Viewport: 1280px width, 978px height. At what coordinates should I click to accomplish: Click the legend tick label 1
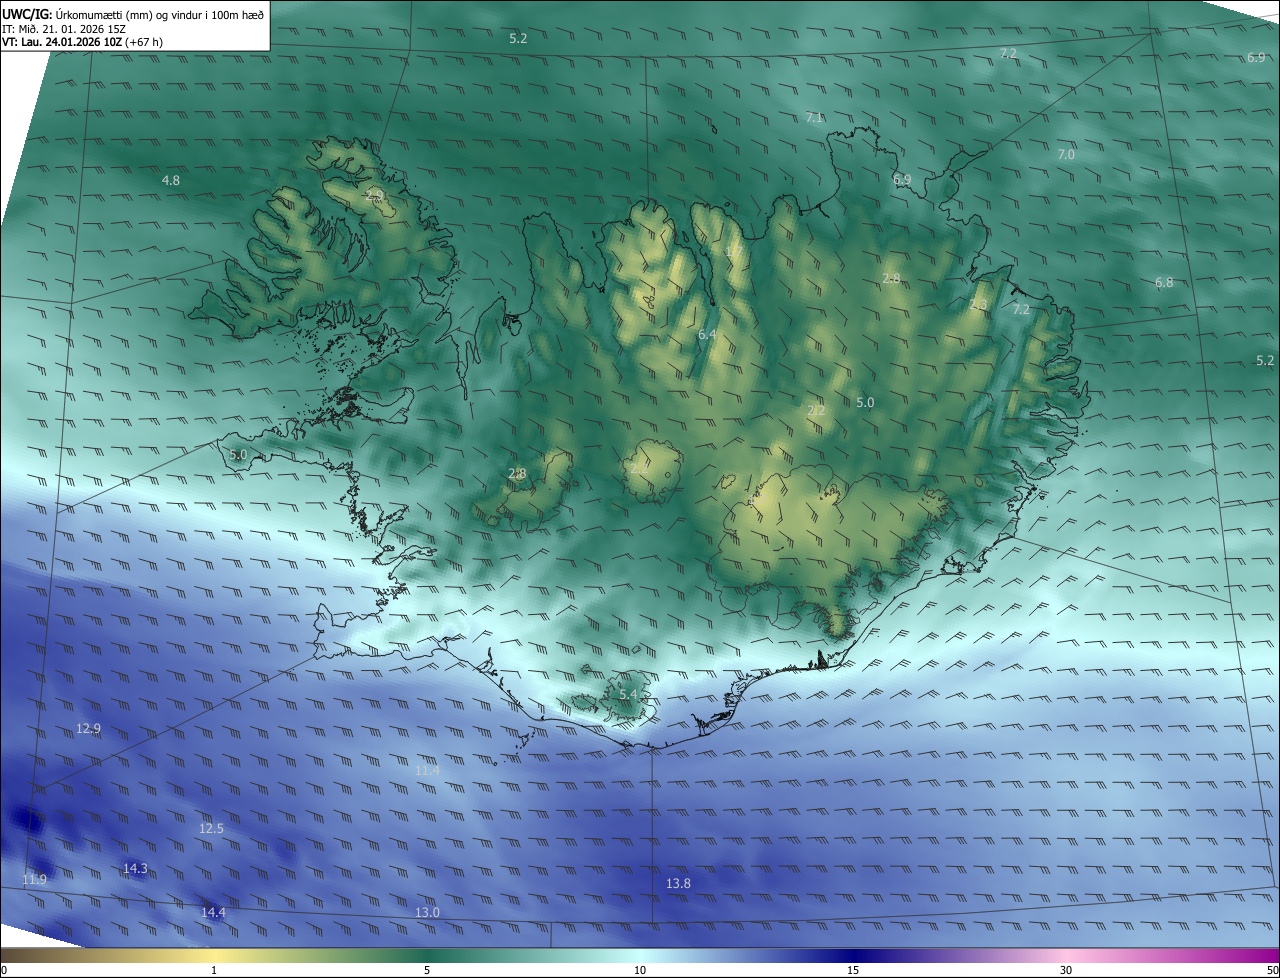(214, 970)
